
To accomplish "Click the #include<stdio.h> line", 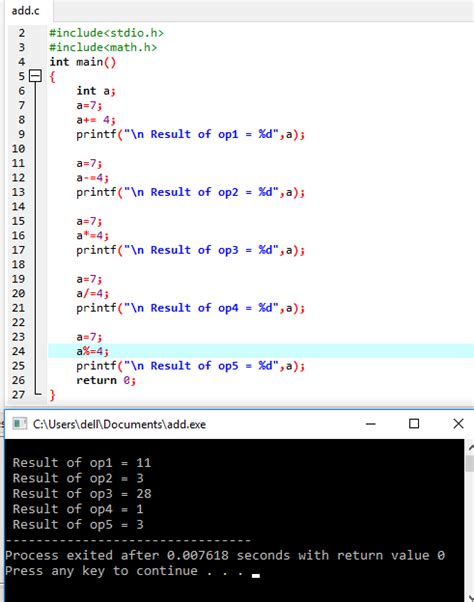I will (x=106, y=33).
